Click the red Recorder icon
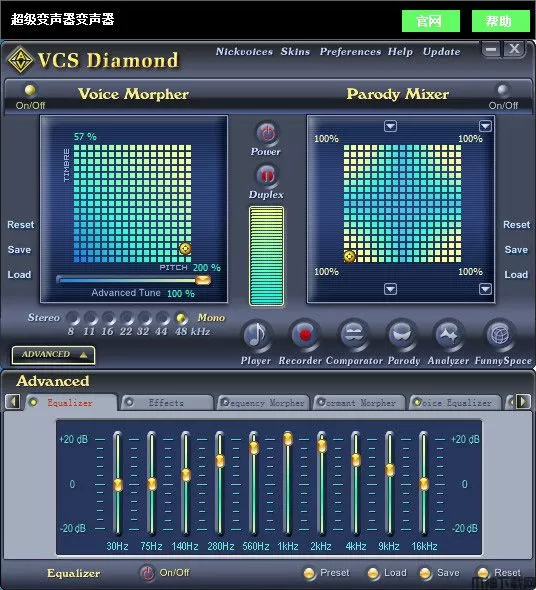 click(304, 335)
